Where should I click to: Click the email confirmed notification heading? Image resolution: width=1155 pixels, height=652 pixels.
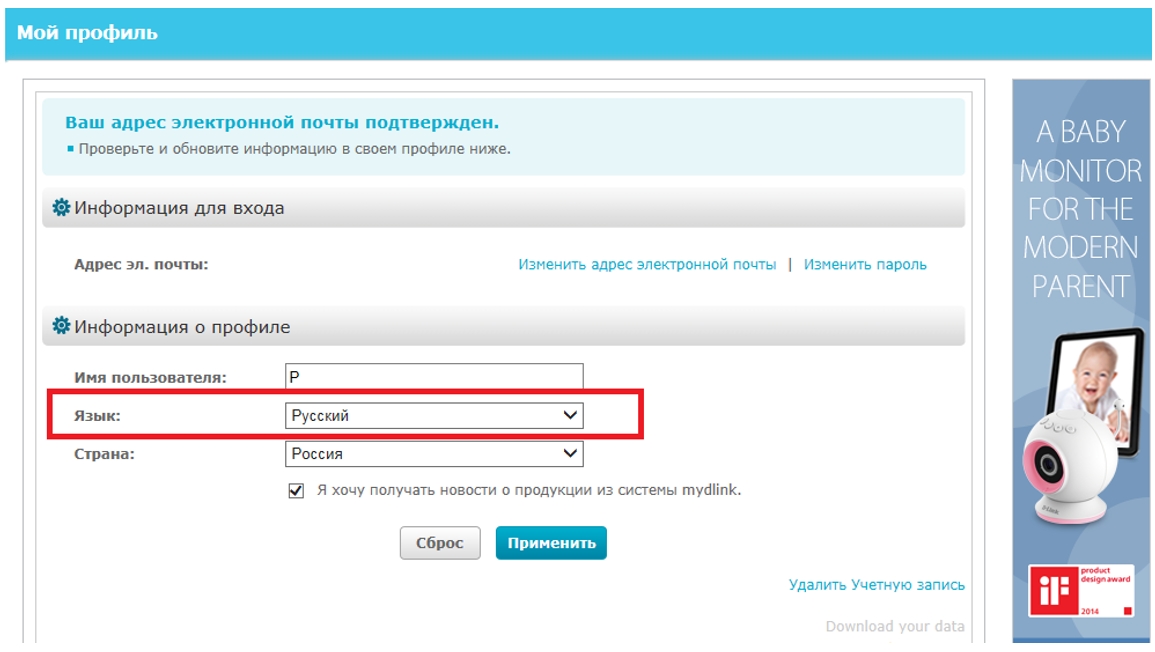coord(282,123)
